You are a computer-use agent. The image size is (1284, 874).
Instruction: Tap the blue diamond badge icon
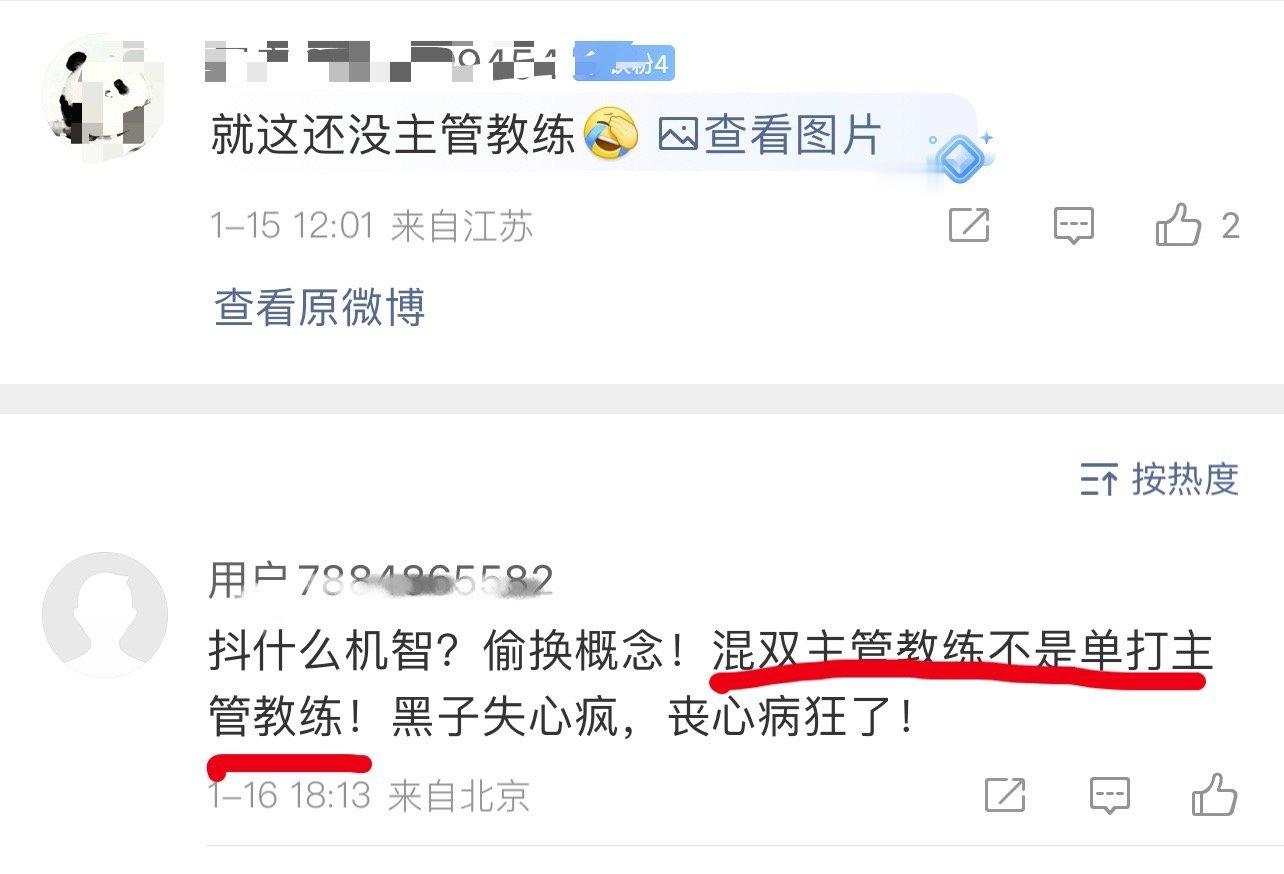(959, 158)
